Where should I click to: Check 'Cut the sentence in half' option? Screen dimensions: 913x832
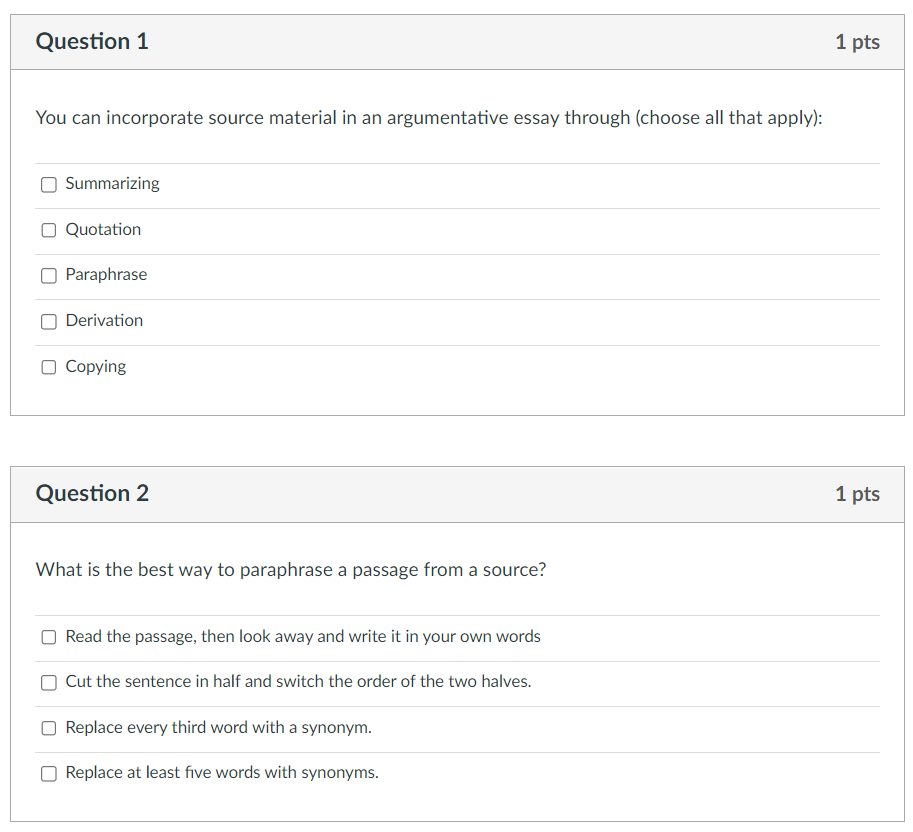click(49, 682)
